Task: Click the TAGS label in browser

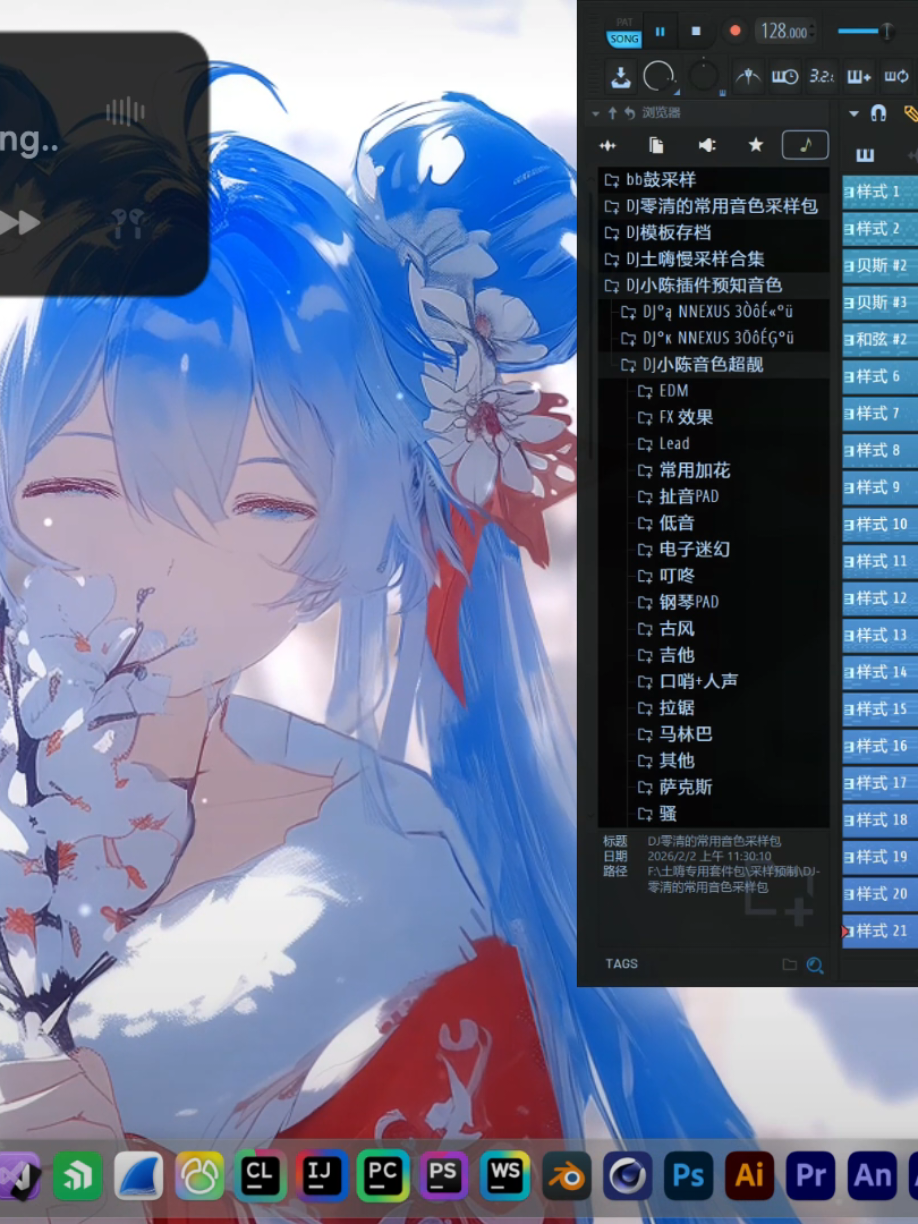Action: [621, 964]
